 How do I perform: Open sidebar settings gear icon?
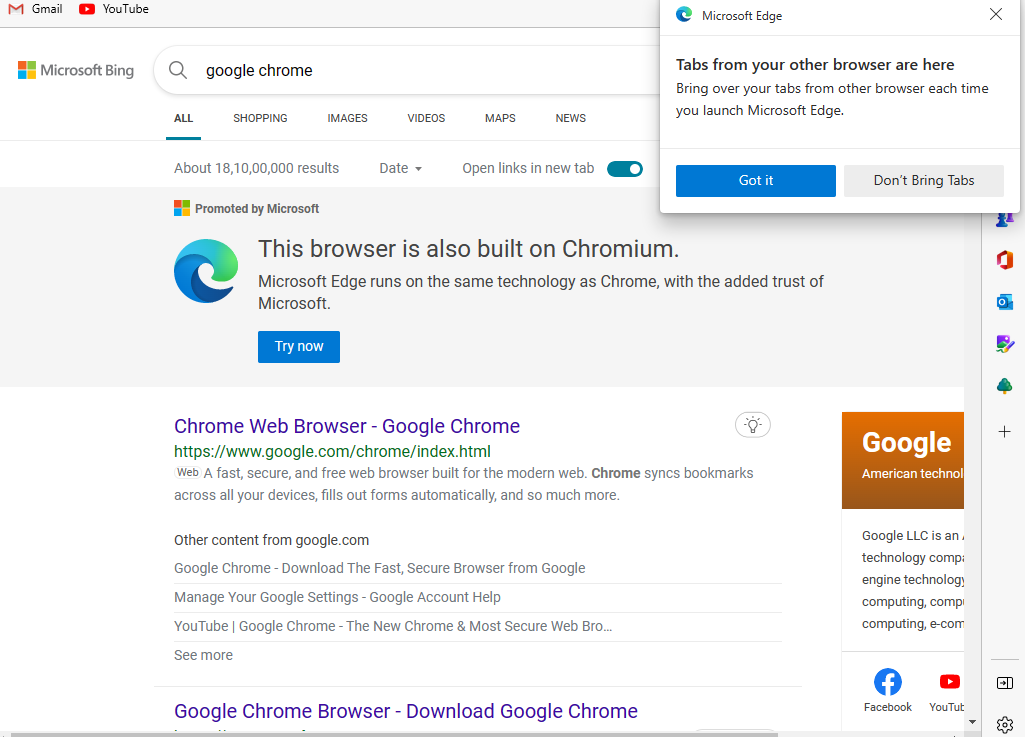click(x=1005, y=724)
